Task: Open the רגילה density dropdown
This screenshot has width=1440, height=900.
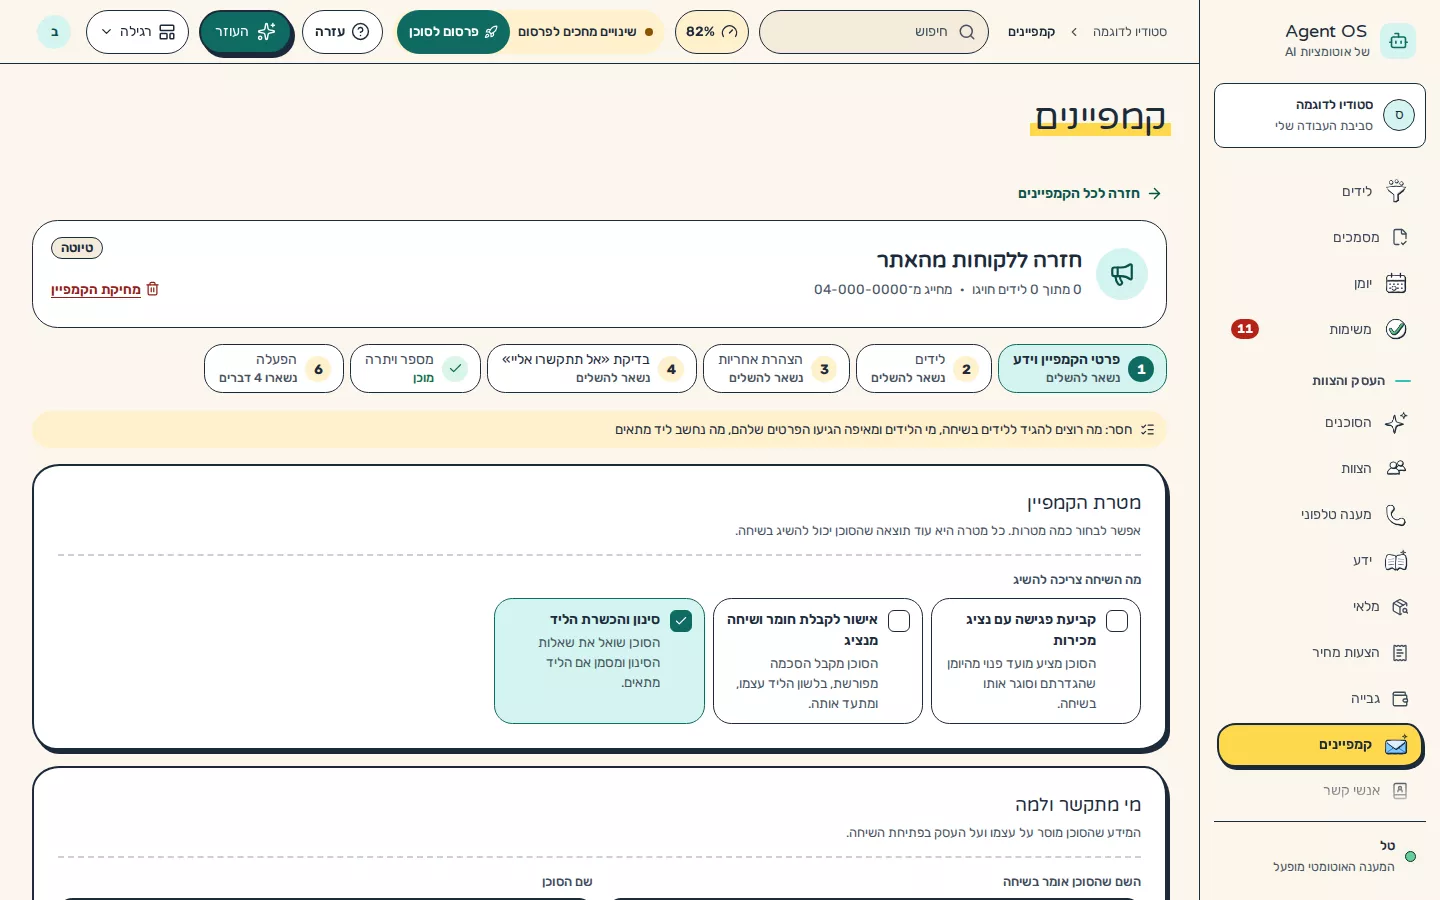Action: (x=138, y=32)
